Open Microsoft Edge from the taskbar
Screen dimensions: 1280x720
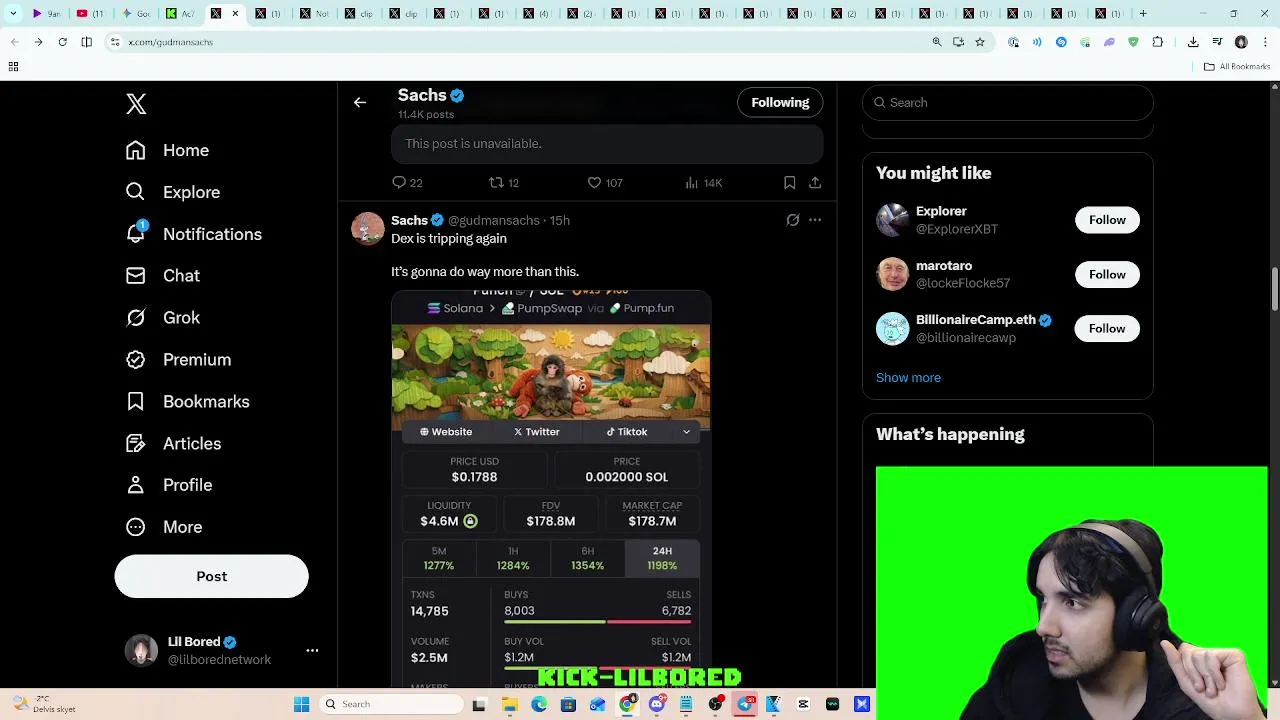[538, 704]
